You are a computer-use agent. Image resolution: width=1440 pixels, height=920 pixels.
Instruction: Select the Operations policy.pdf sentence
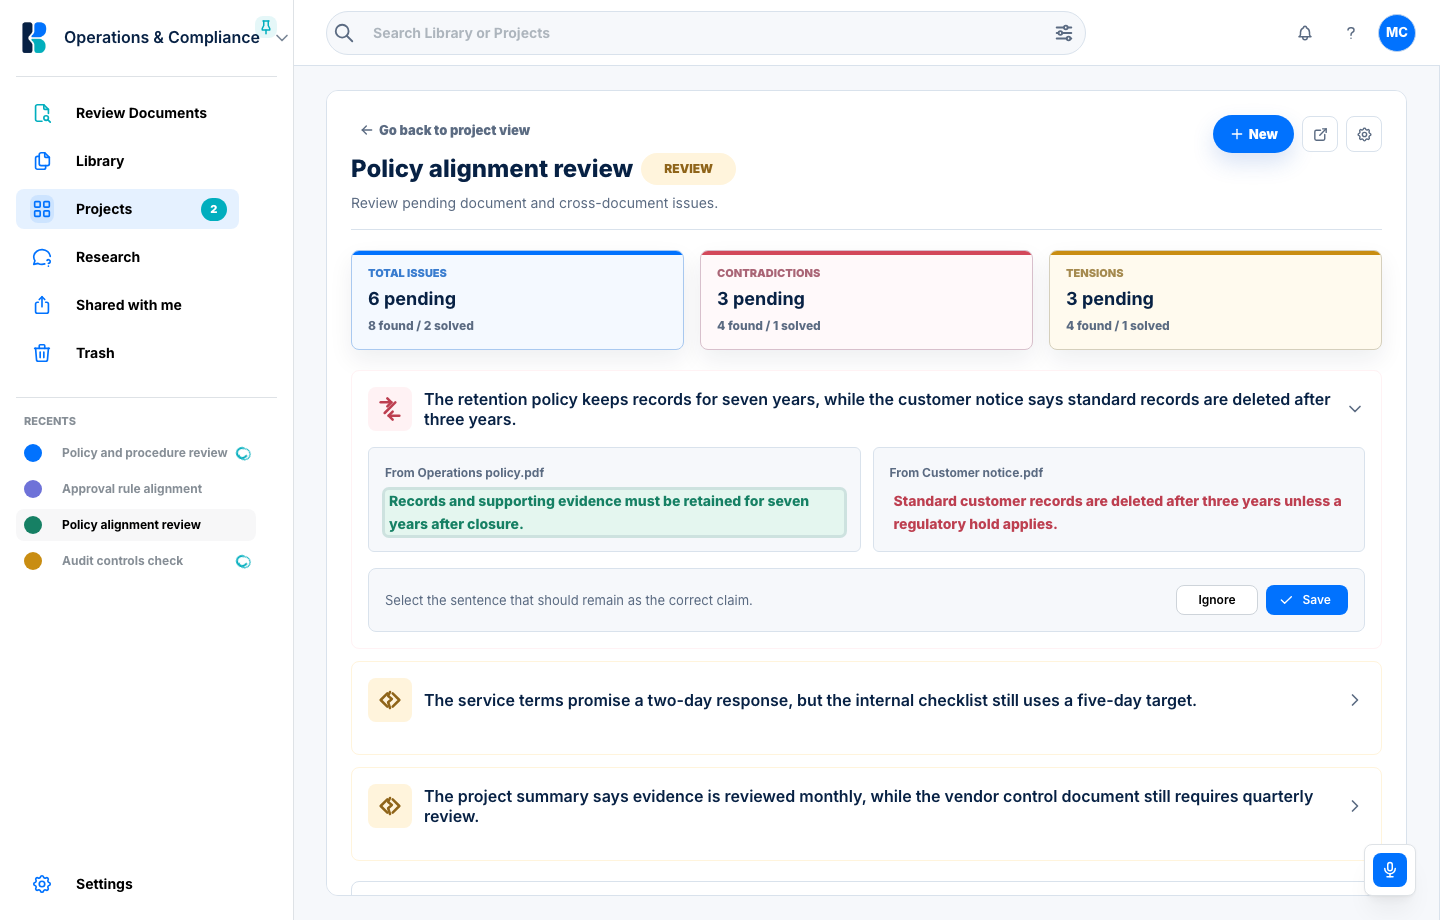[614, 512]
